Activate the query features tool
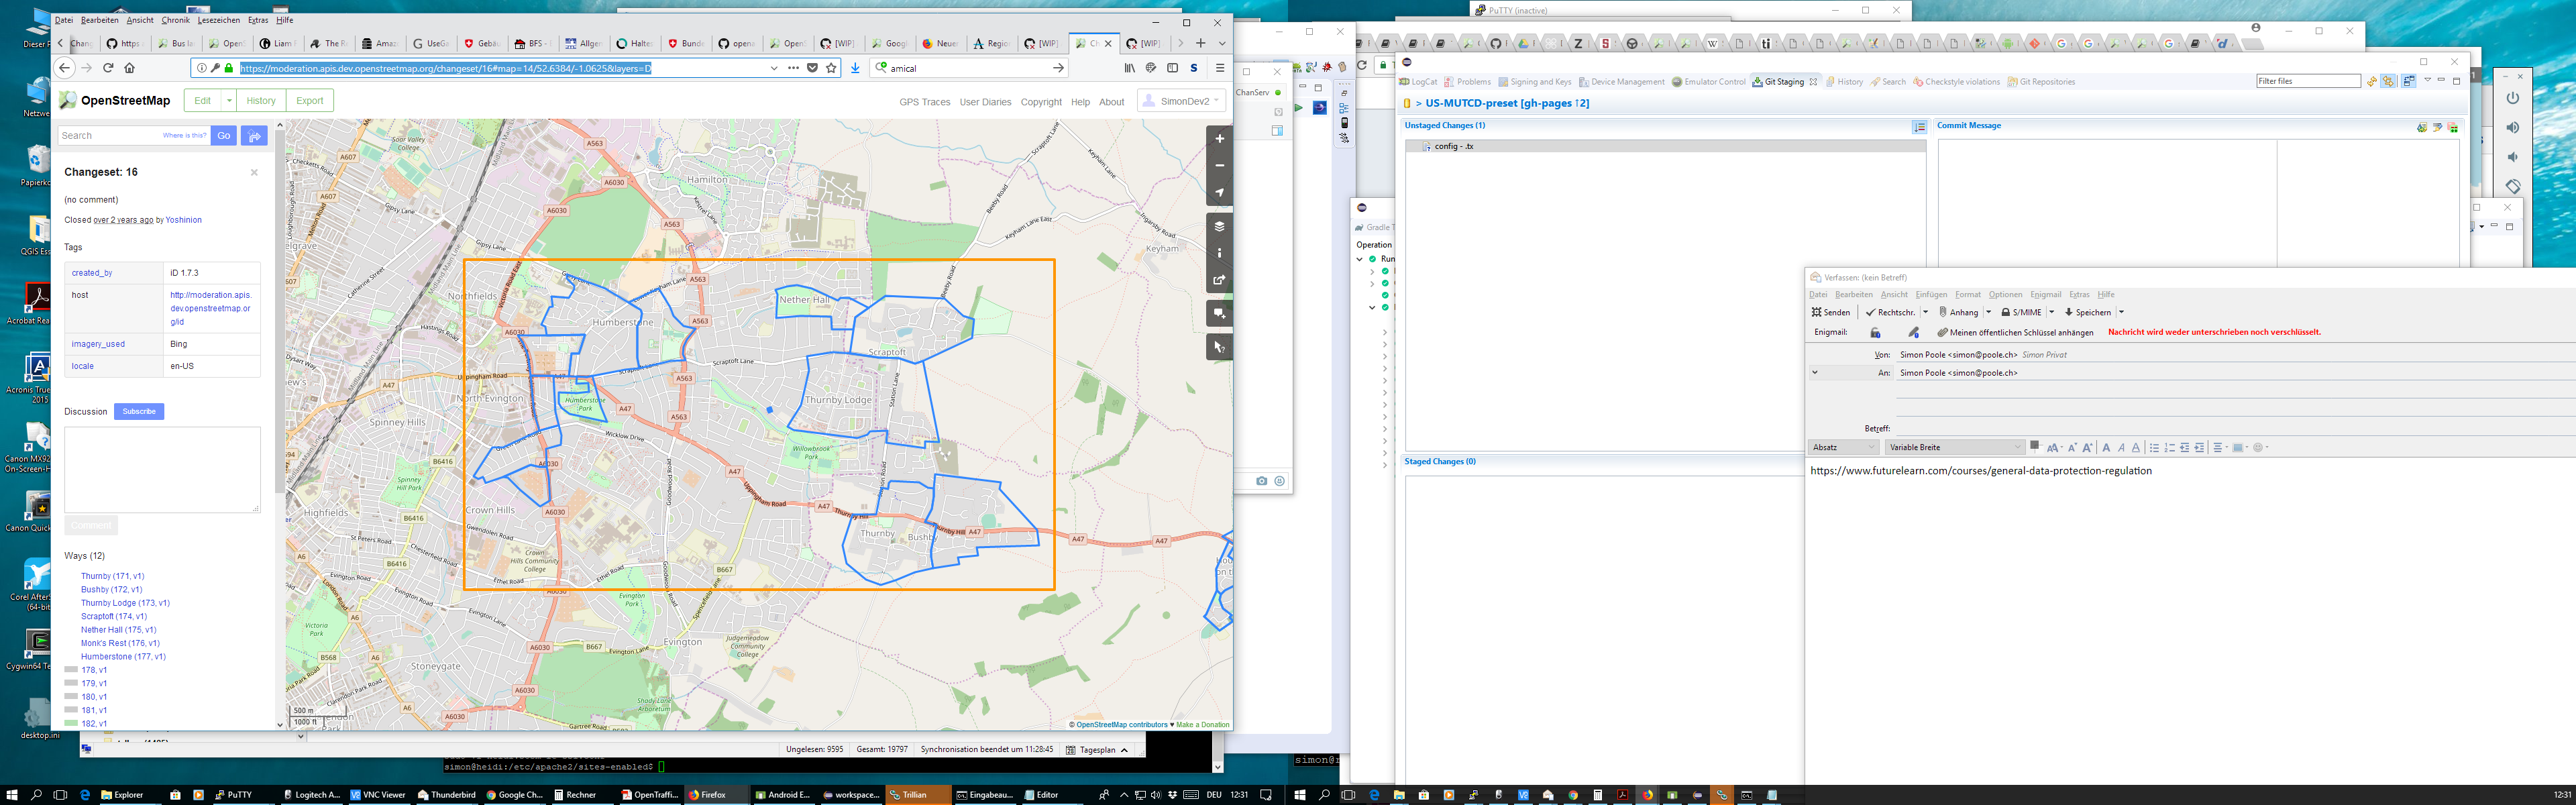Image resolution: width=2576 pixels, height=805 pixels. point(1219,347)
